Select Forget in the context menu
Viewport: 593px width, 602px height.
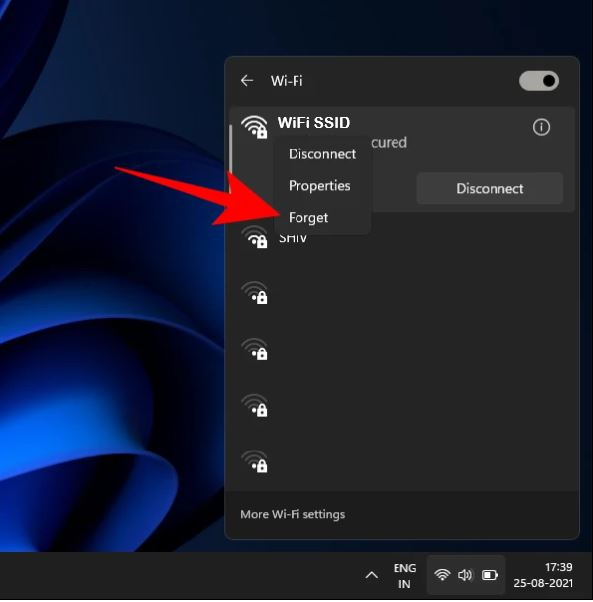pyautogui.click(x=308, y=218)
